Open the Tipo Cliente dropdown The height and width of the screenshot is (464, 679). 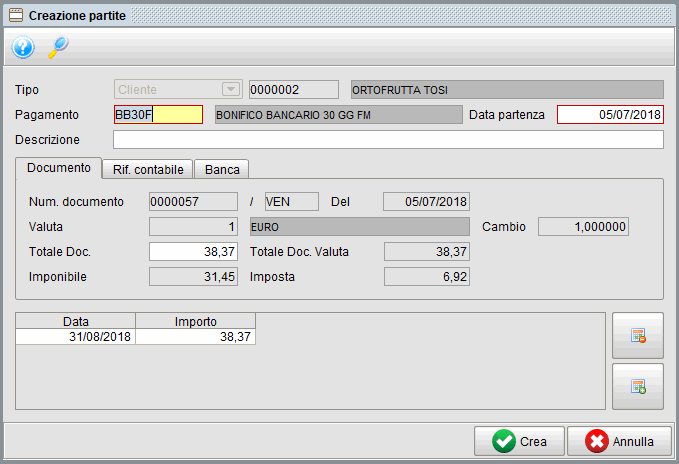point(178,90)
